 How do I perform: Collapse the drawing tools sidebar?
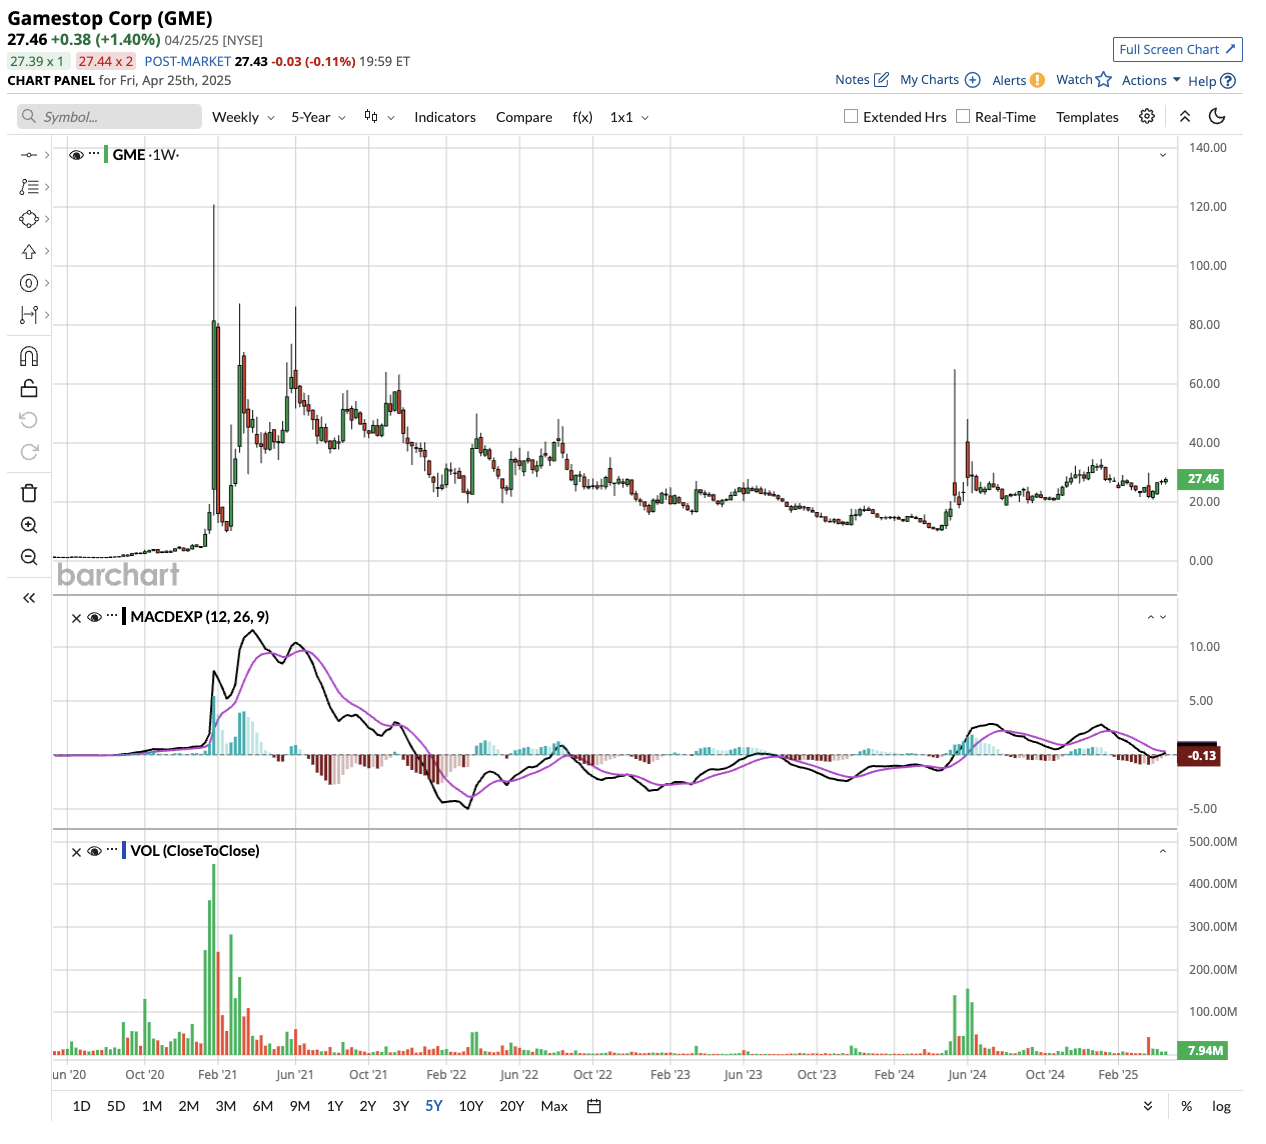pos(29,598)
